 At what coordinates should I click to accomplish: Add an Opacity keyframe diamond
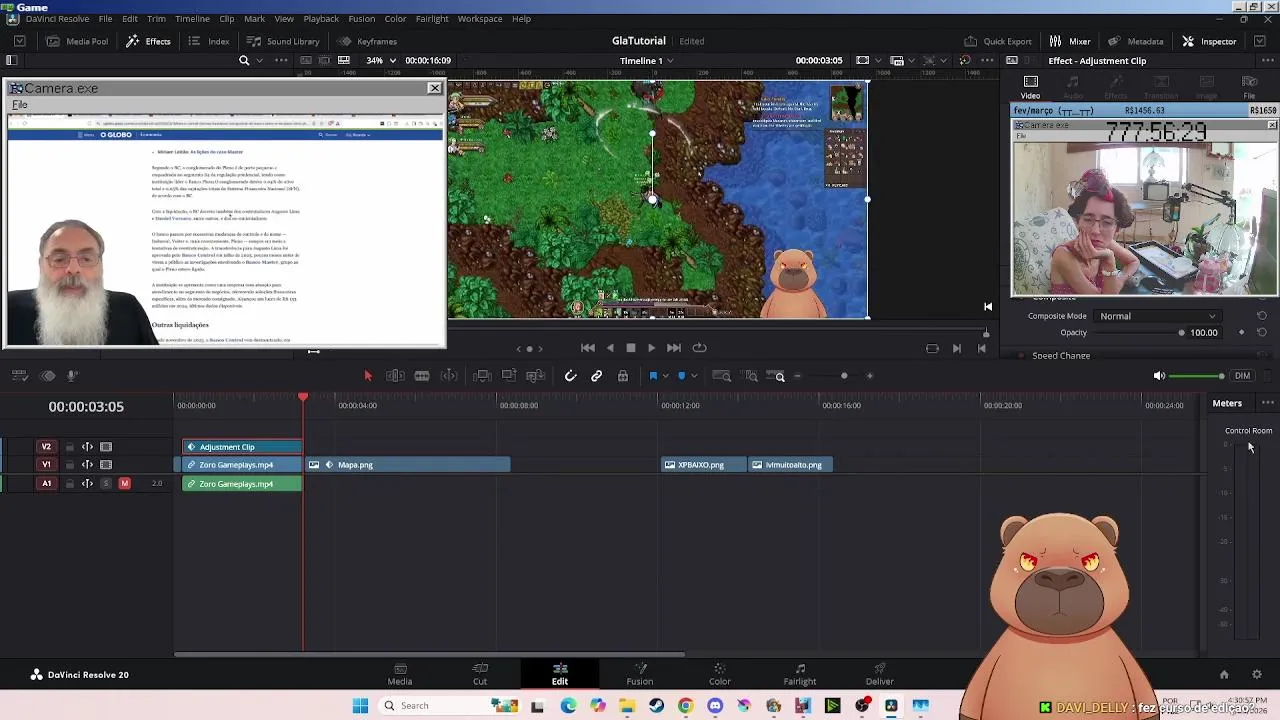pyautogui.click(x=1242, y=333)
